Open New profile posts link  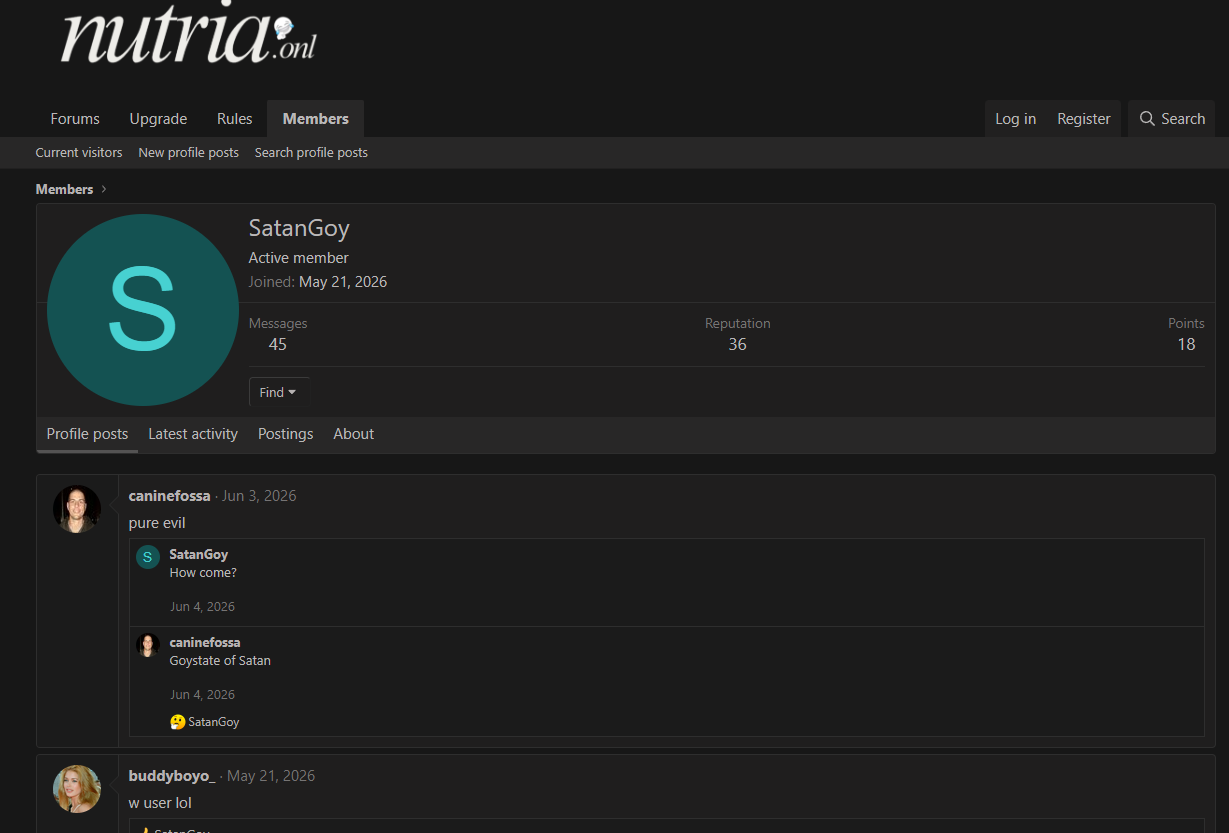[x=189, y=153]
